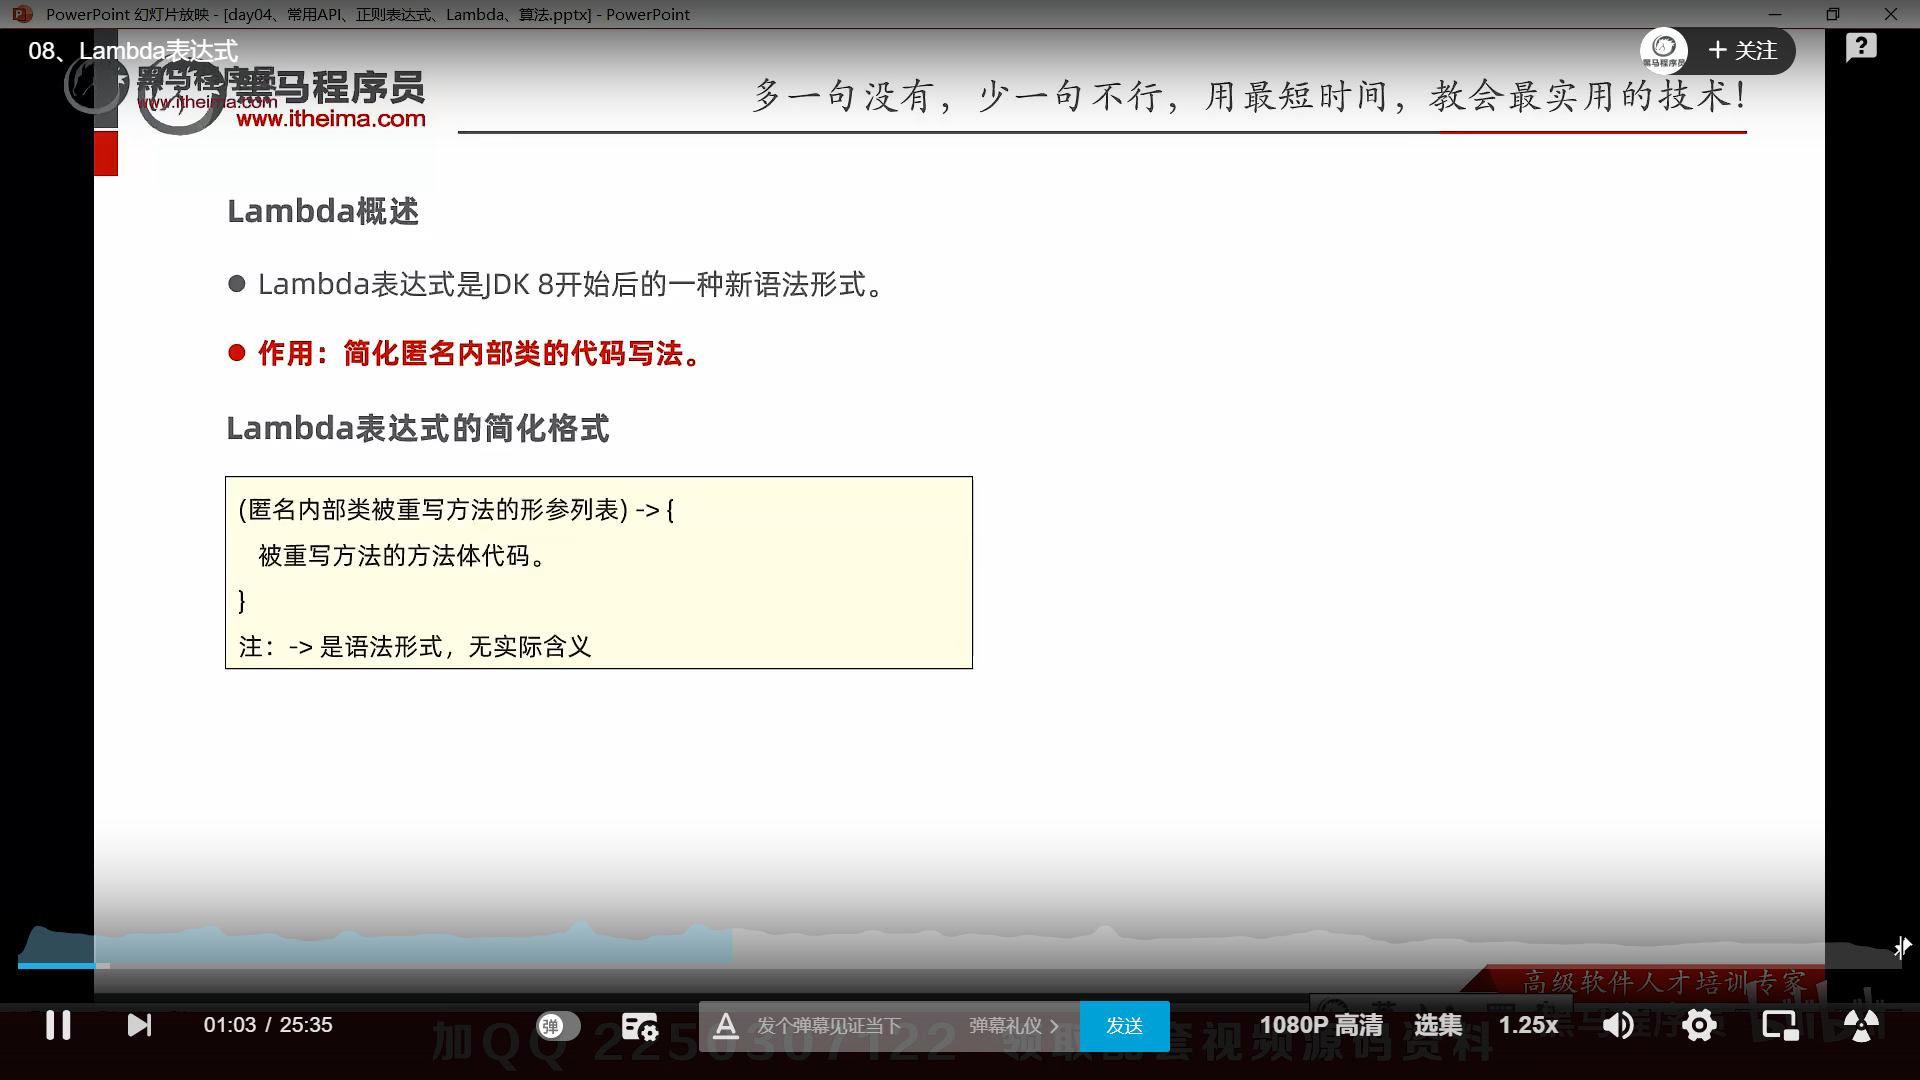Click the last icon in the player bar
Image resolution: width=1920 pixels, height=1080 pixels.
pyautogui.click(x=1860, y=1025)
